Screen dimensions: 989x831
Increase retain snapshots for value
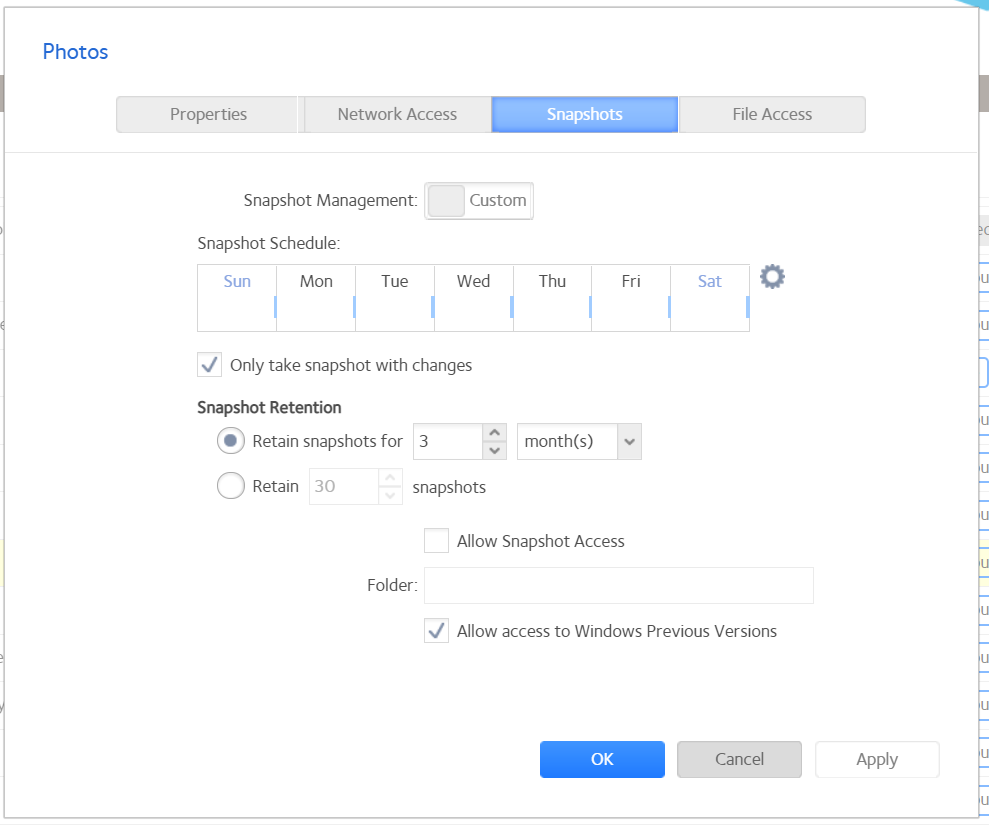click(x=495, y=433)
